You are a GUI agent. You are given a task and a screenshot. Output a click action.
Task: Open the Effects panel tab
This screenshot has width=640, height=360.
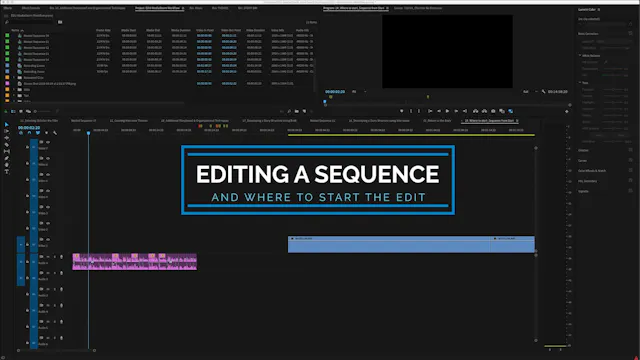[7, 8]
